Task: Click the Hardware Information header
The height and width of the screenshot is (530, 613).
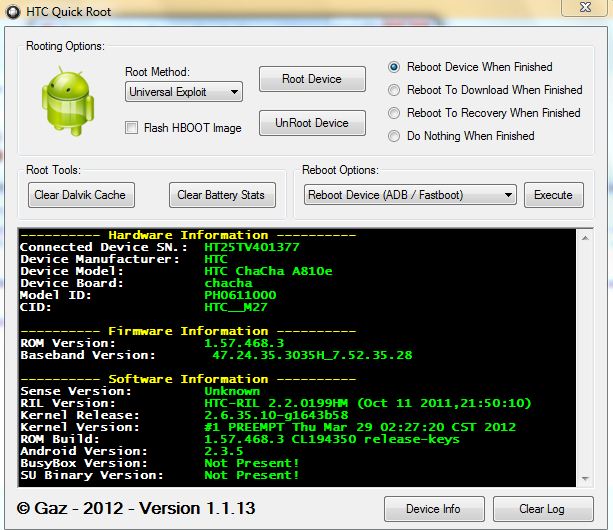Action: [x=188, y=235]
